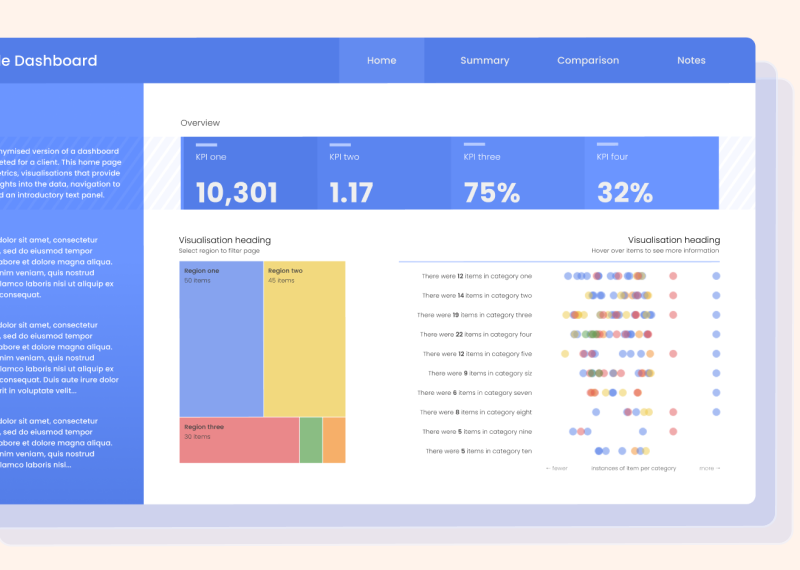Click the '22 items in category four' row label
The width and height of the screenshot is (800, 570).
[476, 334]
